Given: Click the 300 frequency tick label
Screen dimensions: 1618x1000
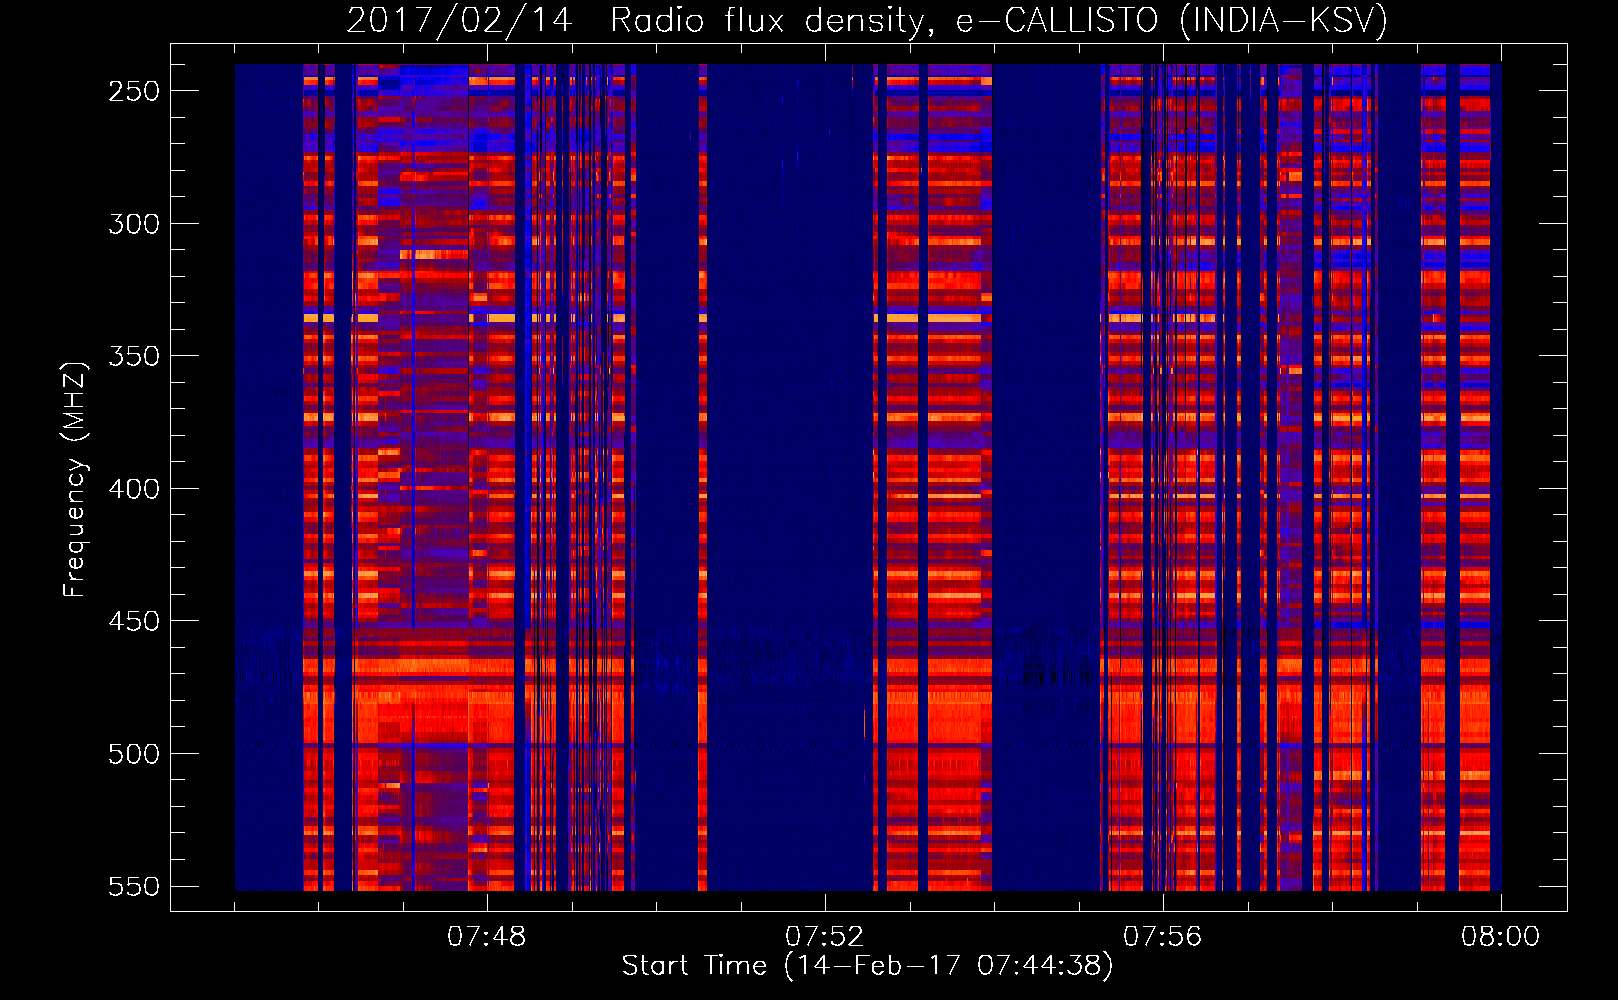Looking at the screenshot, I should click(x=134, y=224).
